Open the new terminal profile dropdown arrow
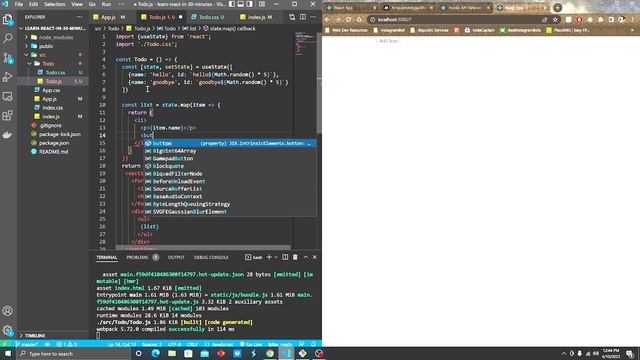The height and width of the screenshot is (360, 640). 276,257
